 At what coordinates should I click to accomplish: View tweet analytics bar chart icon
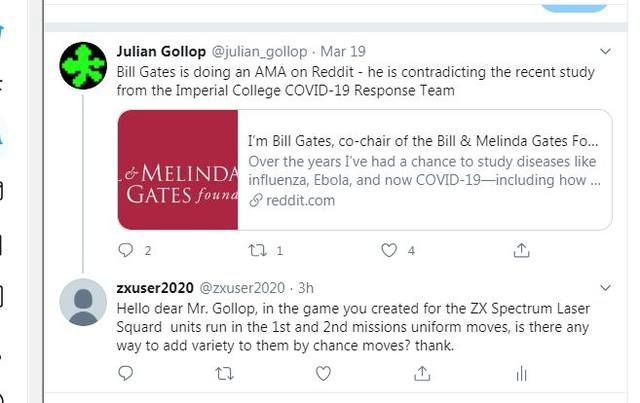point(521,373)
